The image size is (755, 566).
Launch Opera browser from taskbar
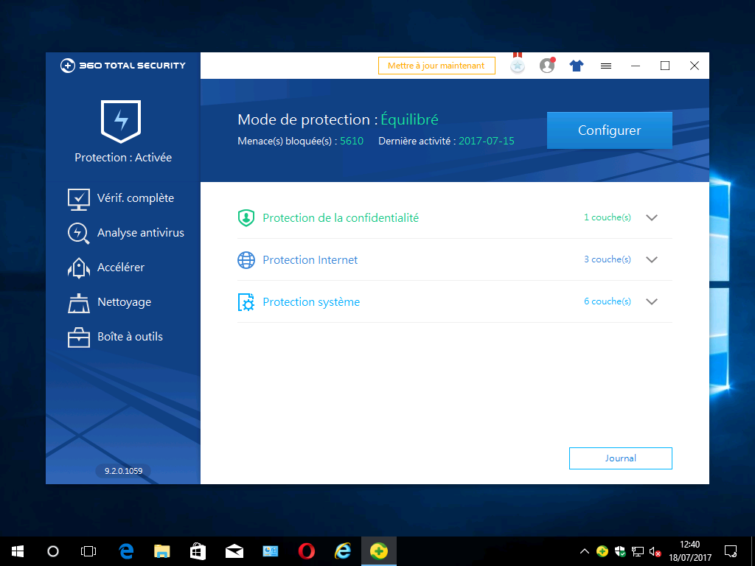[x=306, y=551]
